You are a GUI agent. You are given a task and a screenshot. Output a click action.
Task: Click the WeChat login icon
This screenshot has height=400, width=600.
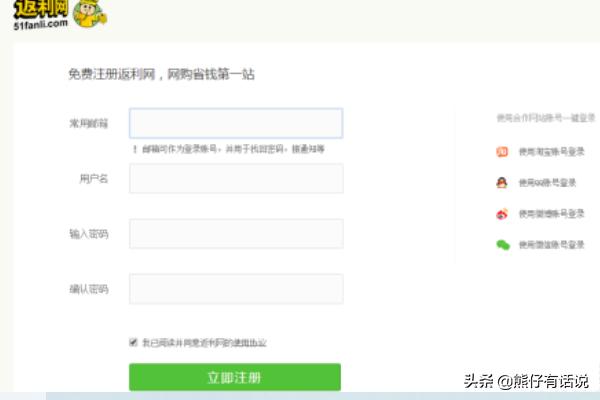tap(503, 245)
